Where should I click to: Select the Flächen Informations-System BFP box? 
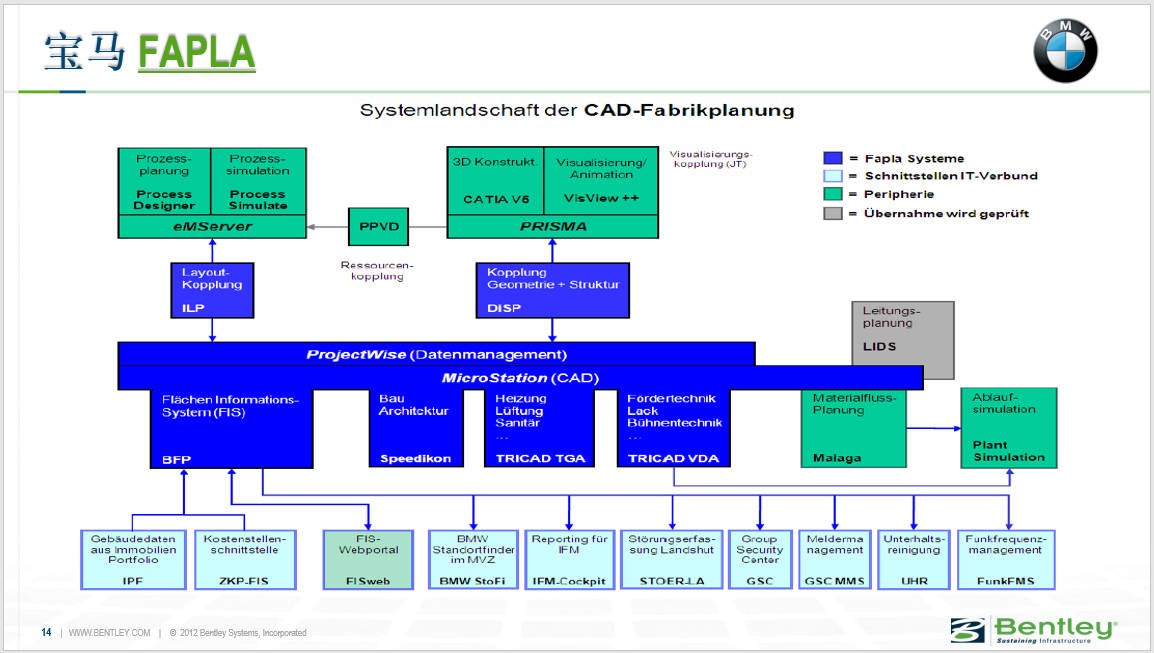point(231,428)
